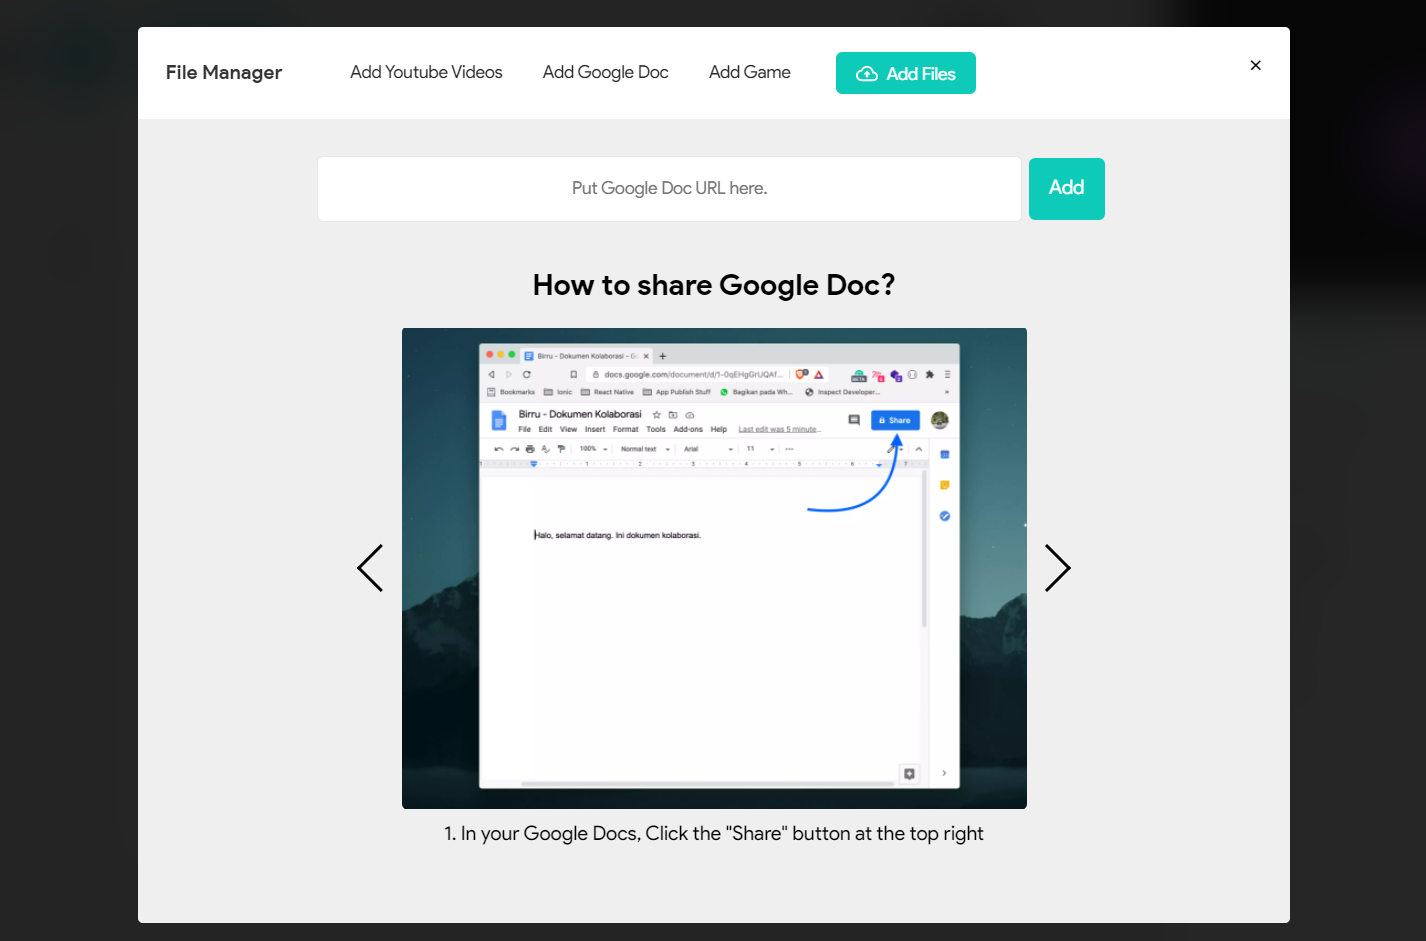Click the comment history icon in tutorial image

pos(854,420)
